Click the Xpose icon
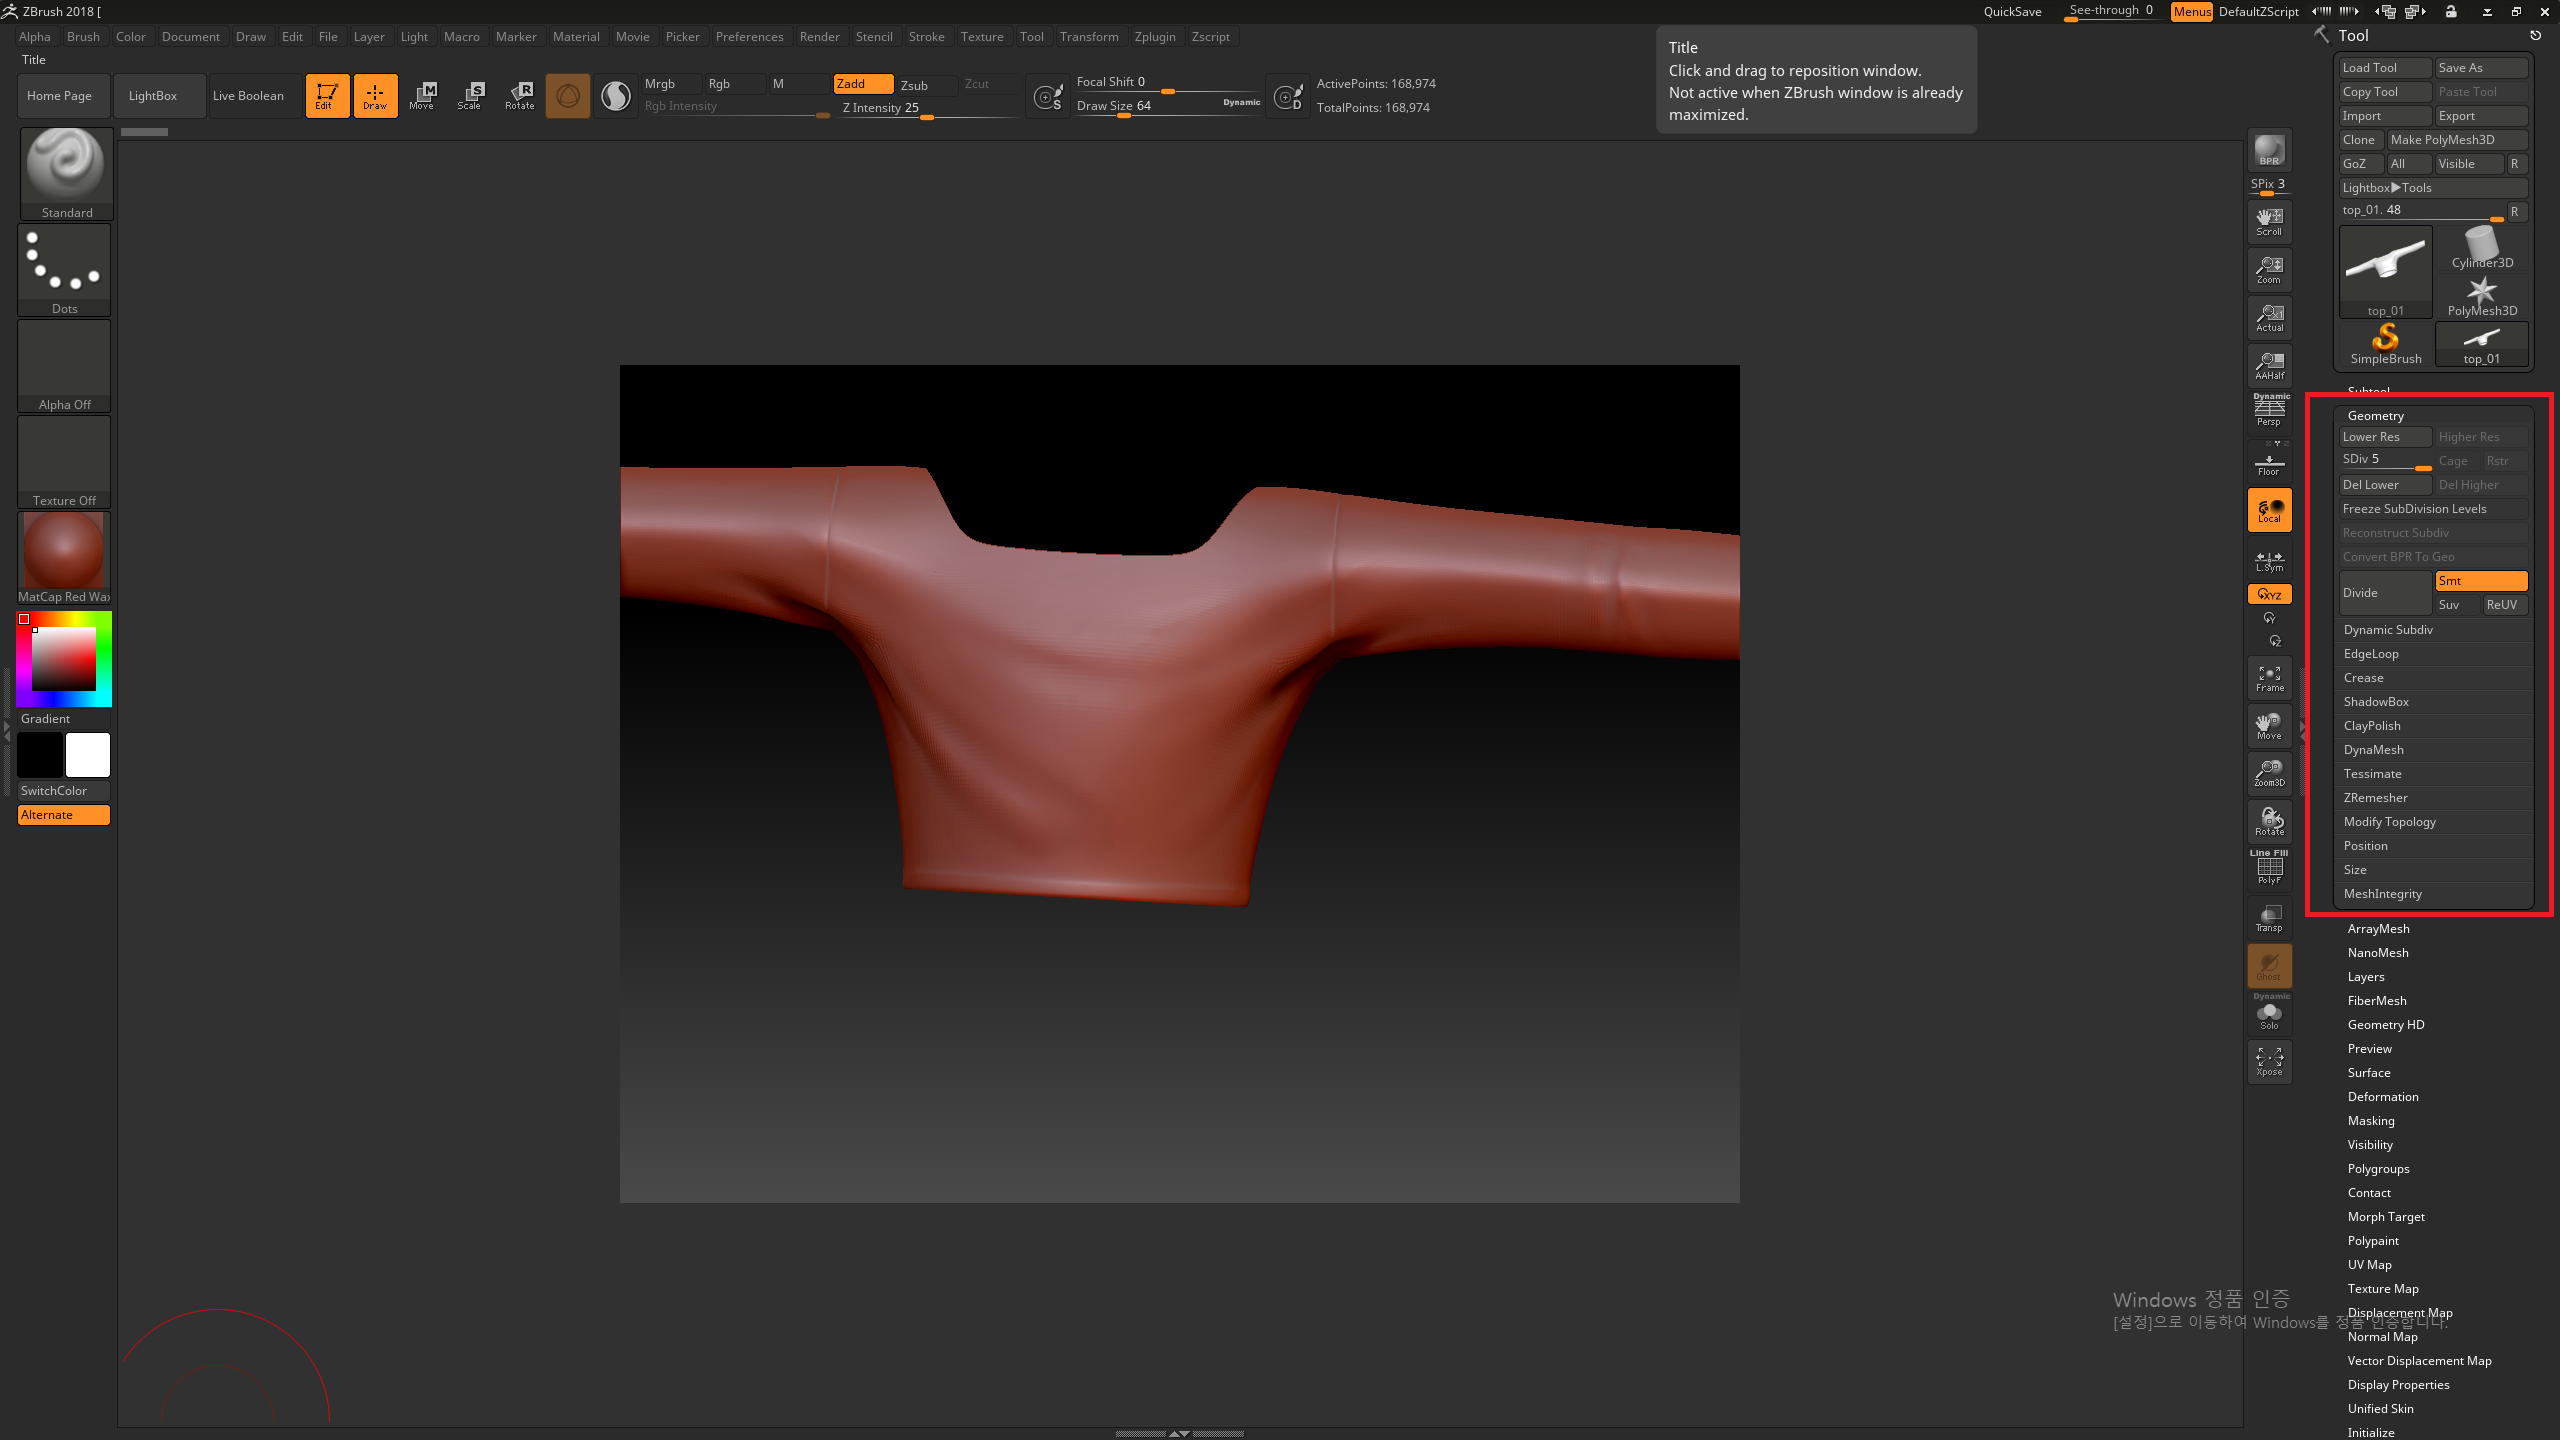The width and height of the screenshot is (2560, 1440). [2269, 1061]
